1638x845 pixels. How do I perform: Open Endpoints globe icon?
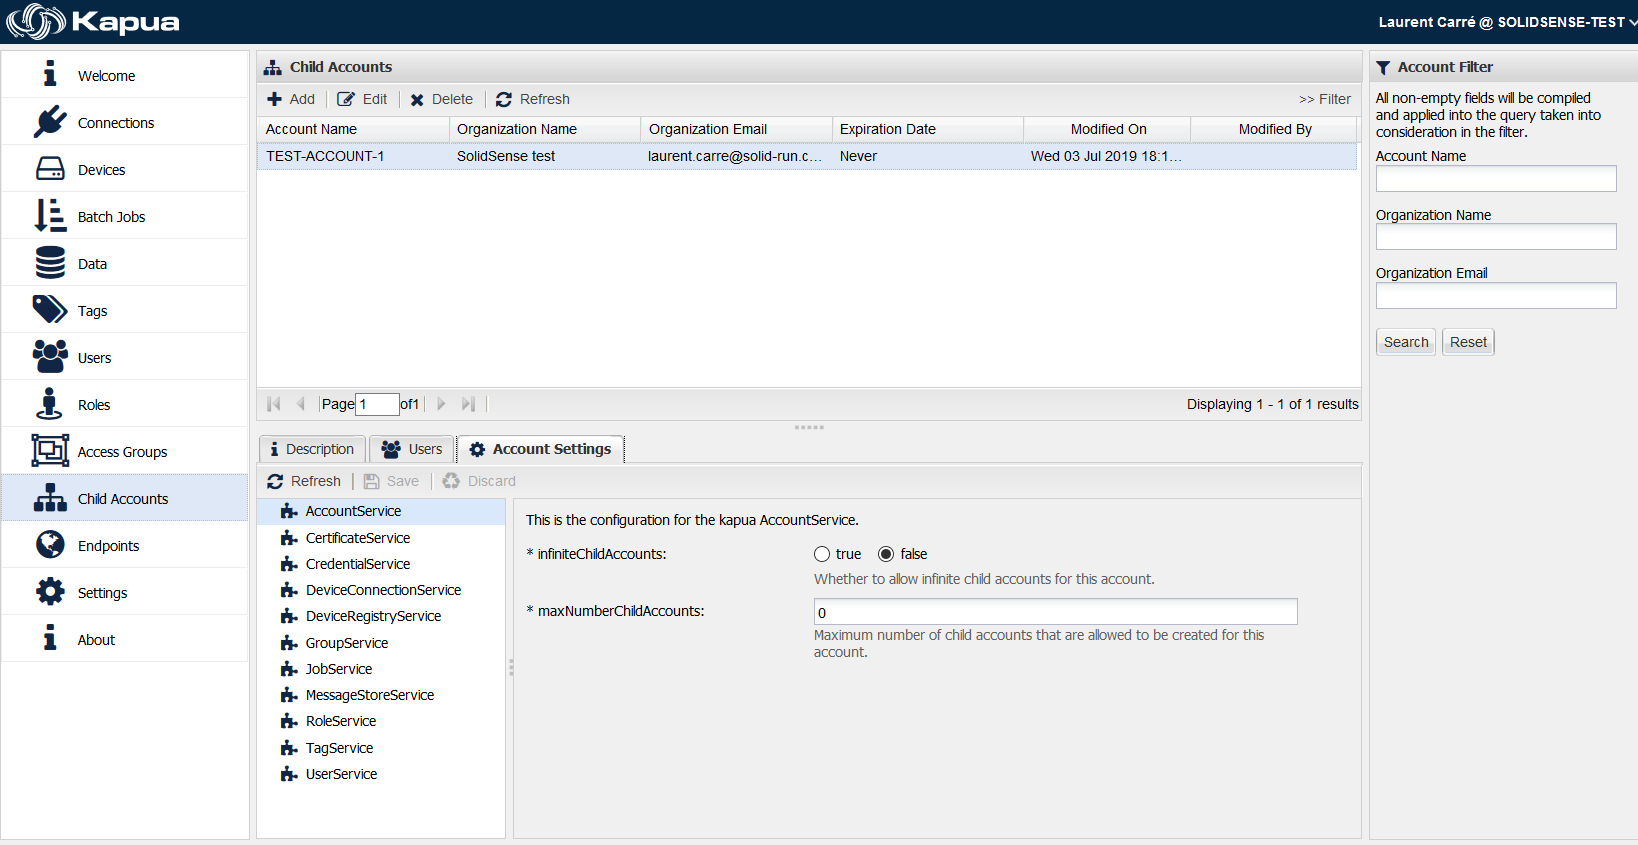[x=50, y=545]
